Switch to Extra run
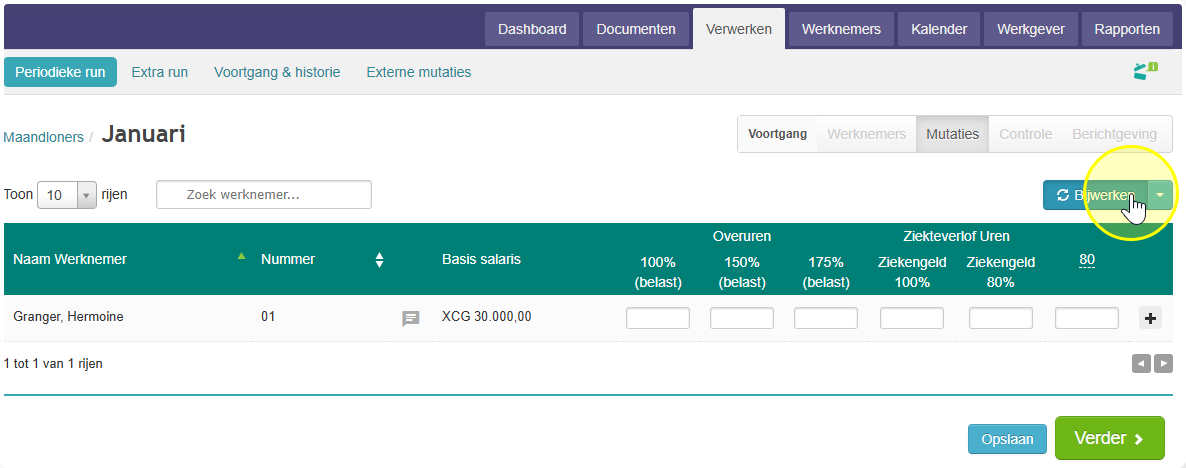The width and height of the screenshot is (1186, 468). (160, 73)
